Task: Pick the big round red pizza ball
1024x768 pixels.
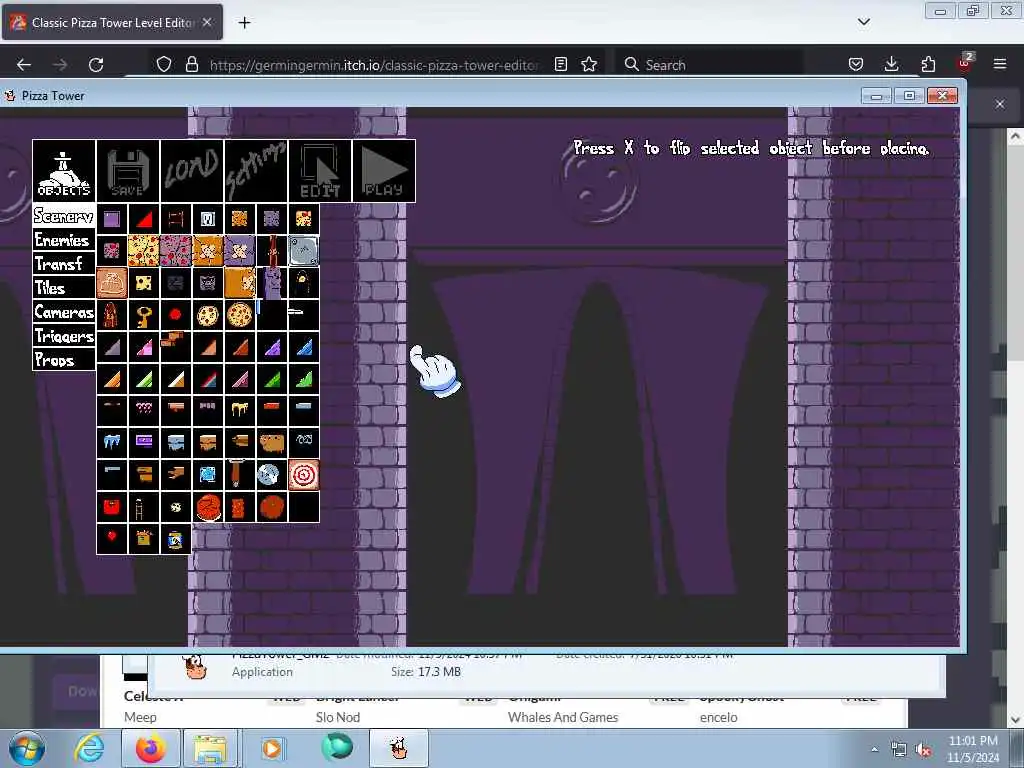Action: 208,507
